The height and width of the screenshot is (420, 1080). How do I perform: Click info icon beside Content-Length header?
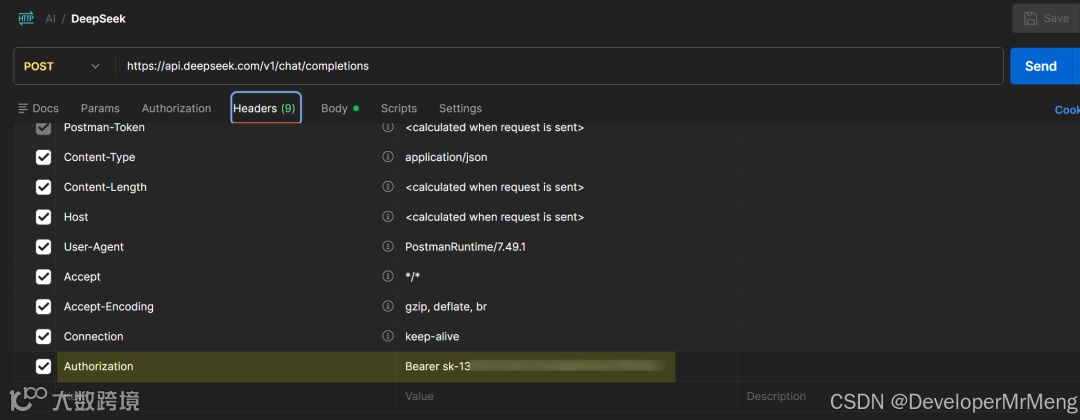point(388,187)
